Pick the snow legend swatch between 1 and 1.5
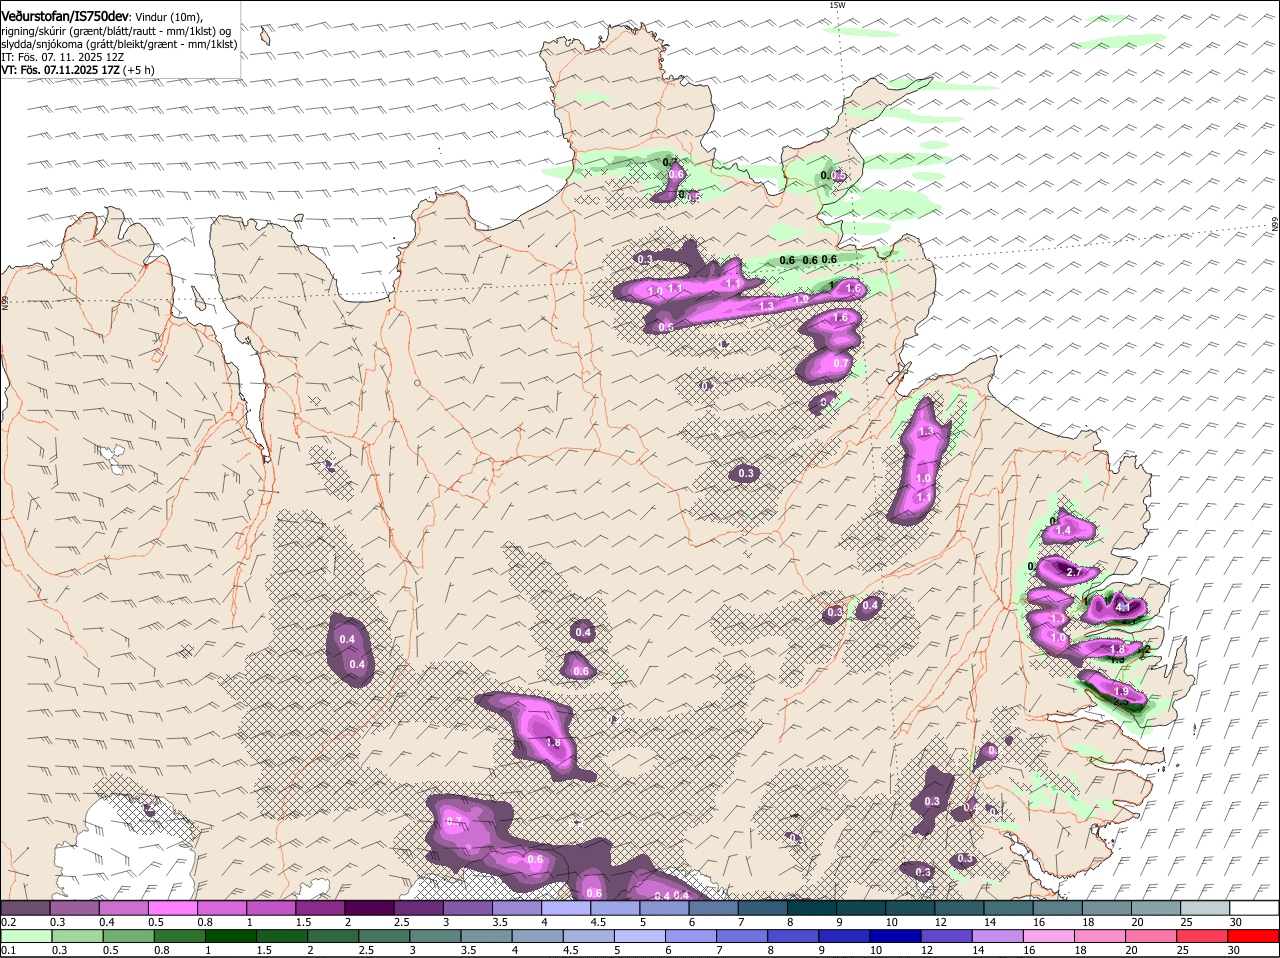This screenshot has width=1280, height=958. coord(271,908)
